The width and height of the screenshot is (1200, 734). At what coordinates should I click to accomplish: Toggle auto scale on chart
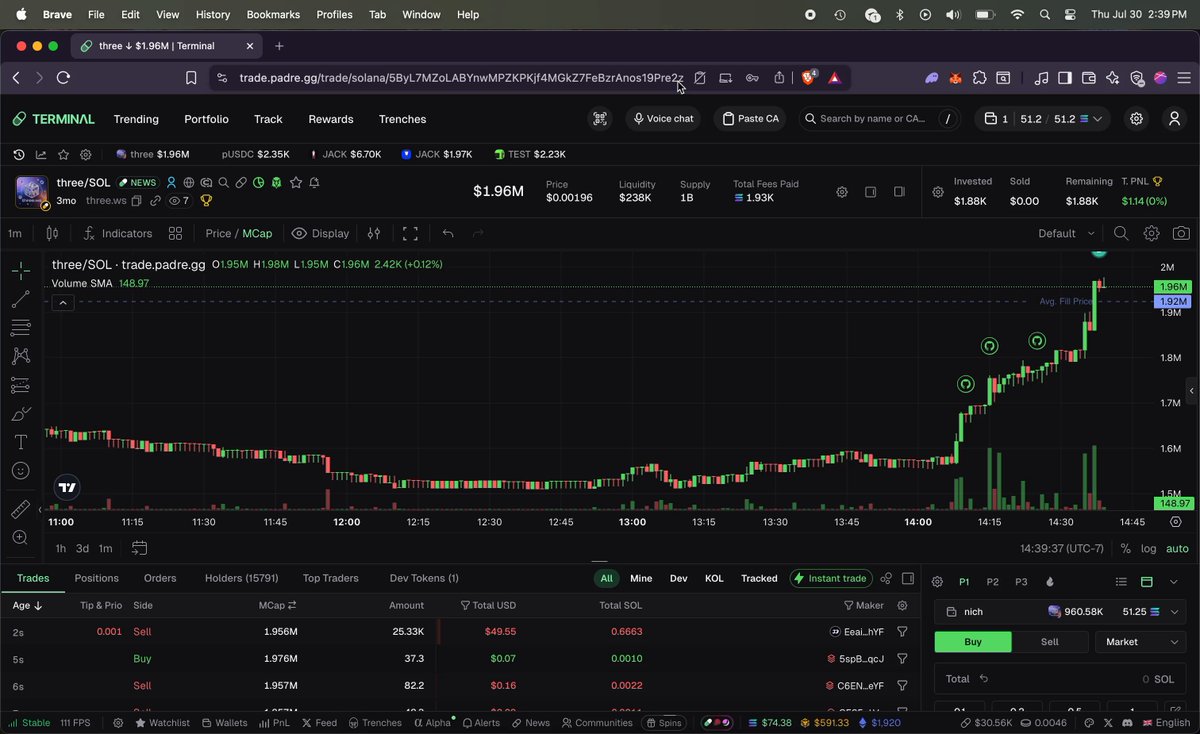[x=1177, y=548]
